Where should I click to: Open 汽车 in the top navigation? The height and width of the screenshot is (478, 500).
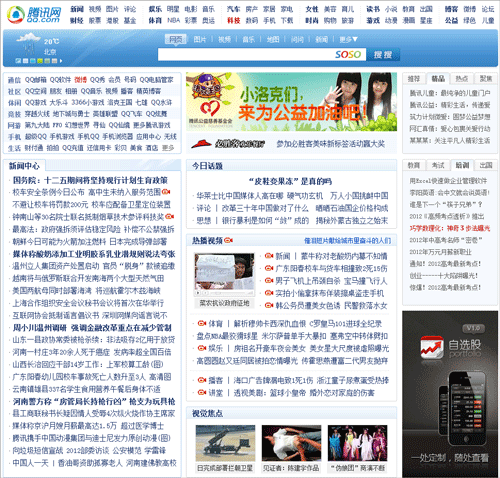(x=234, y=9)
